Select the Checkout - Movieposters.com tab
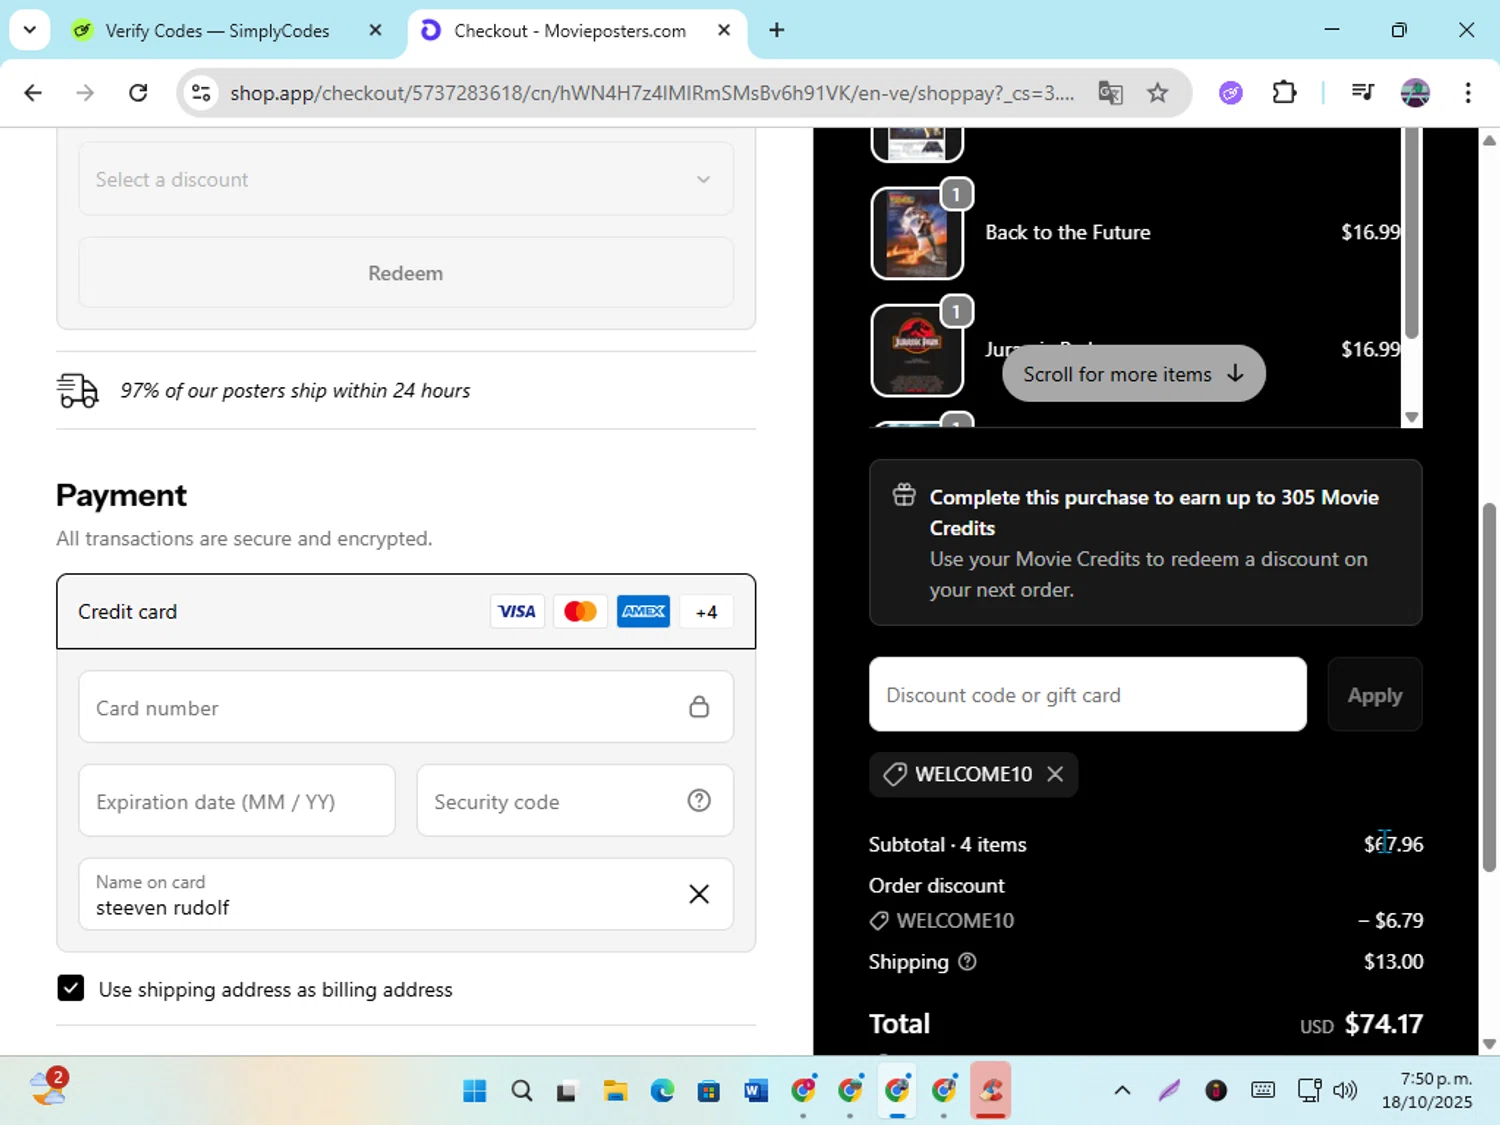Screen dimensions: 1500x1125 [570, 30]
